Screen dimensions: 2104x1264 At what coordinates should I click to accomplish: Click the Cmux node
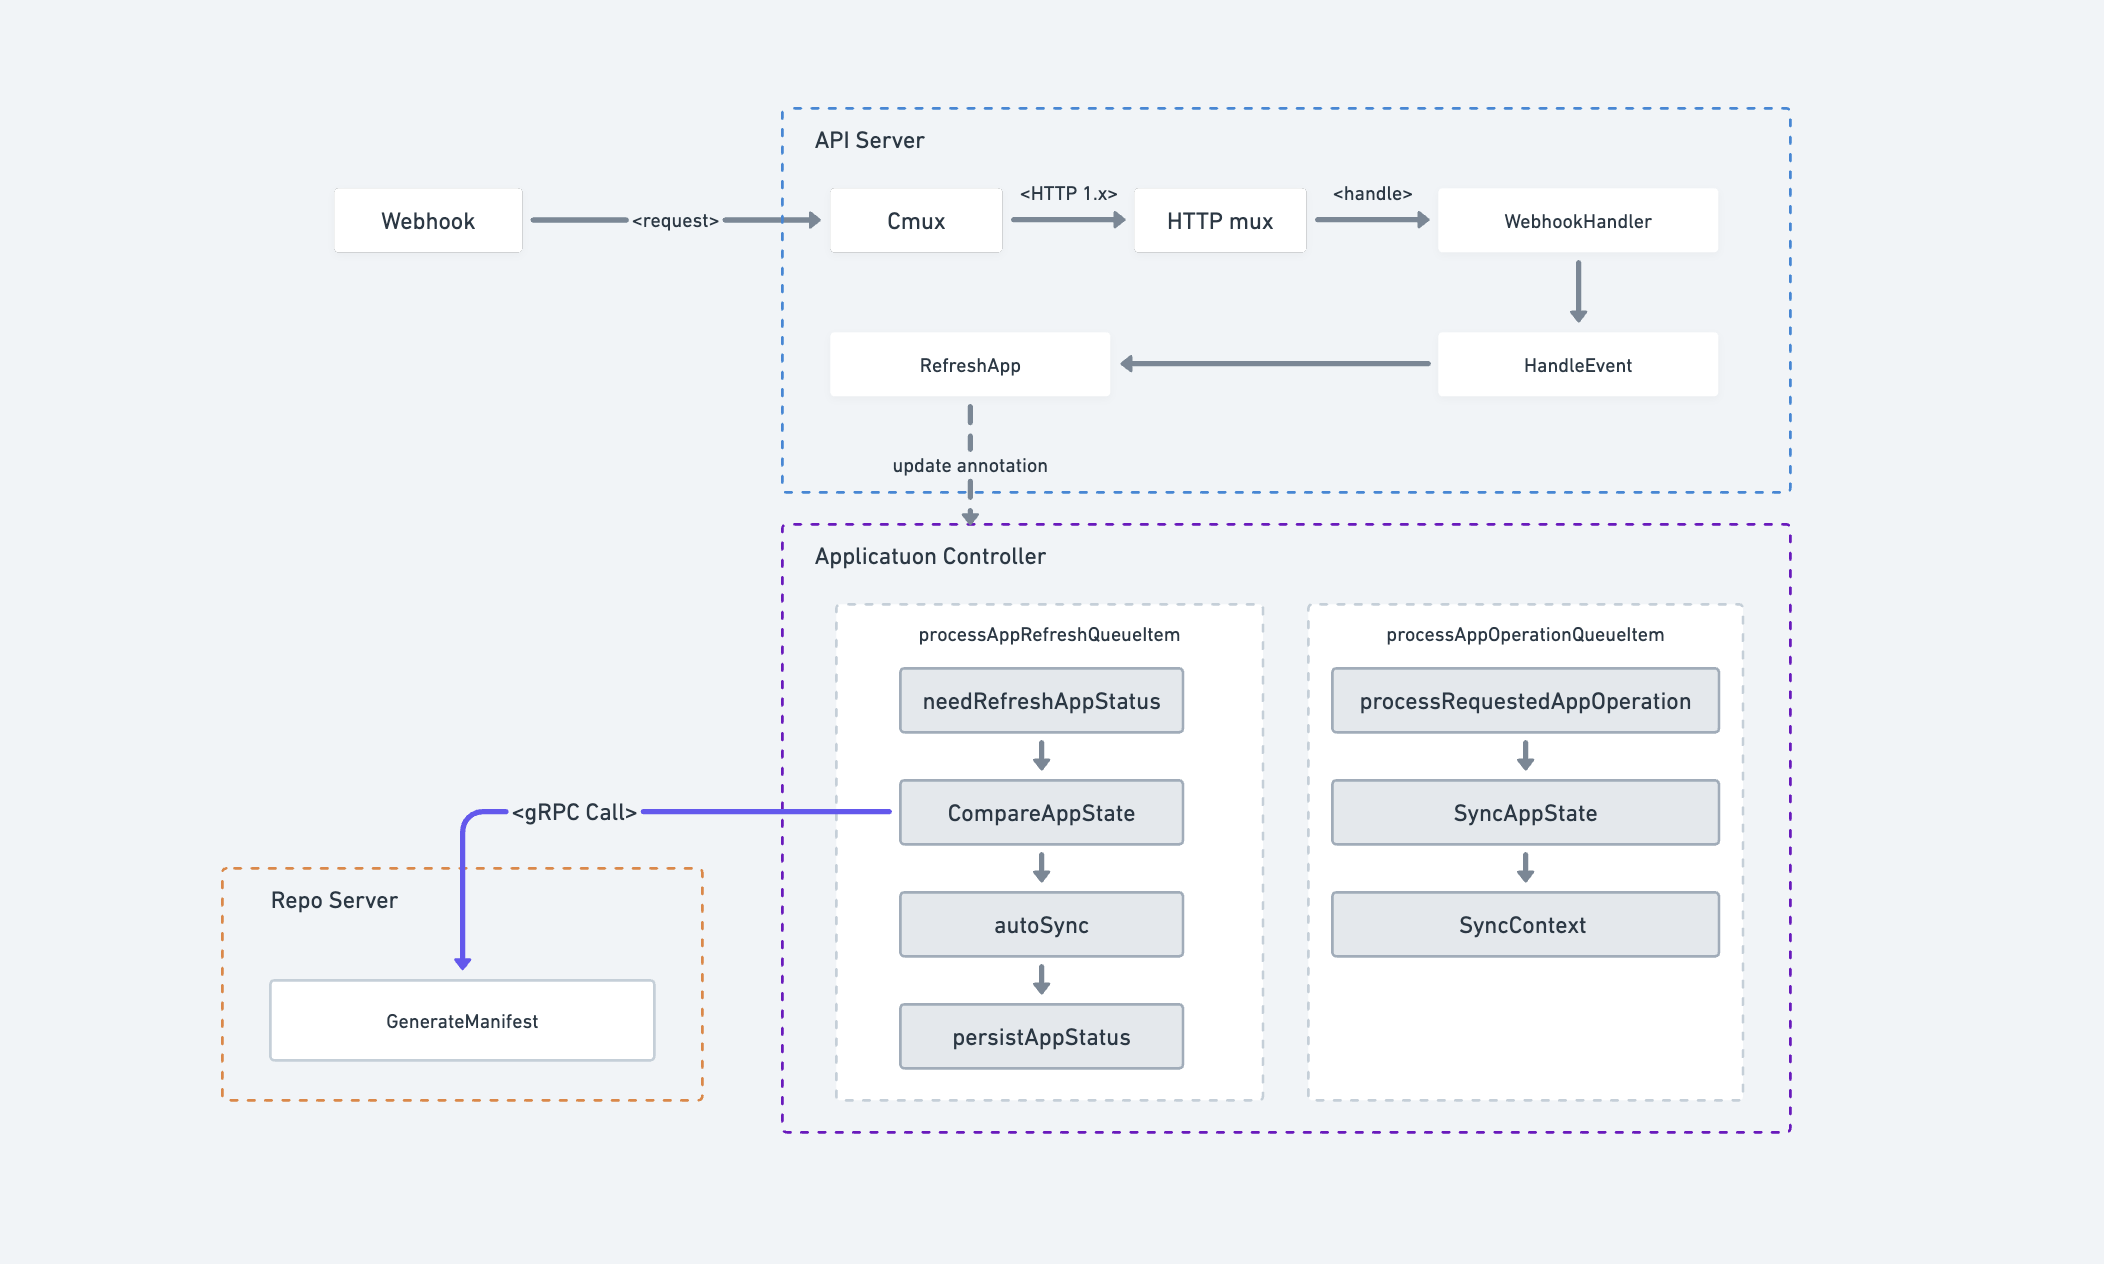pyautogui.click(x=916, y=220)
